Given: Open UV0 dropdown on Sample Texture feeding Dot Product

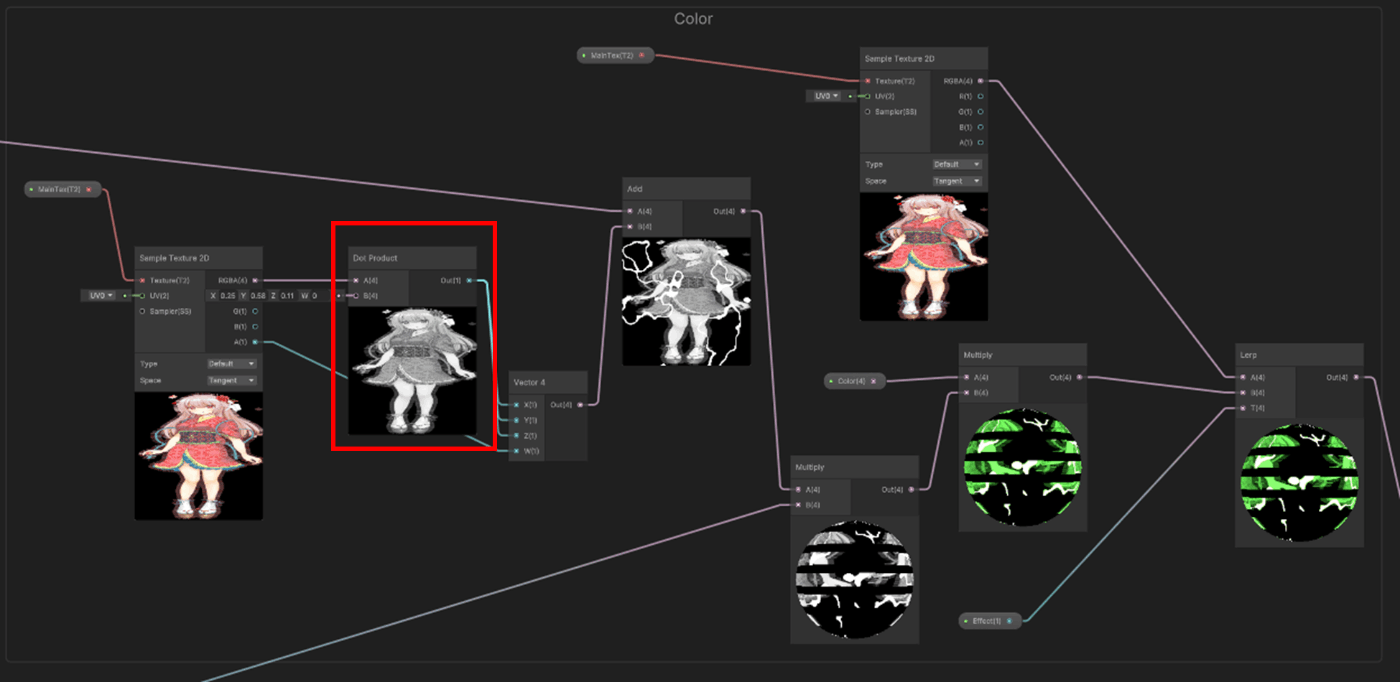Looking at the screenshot, I should tap(101, 296).
